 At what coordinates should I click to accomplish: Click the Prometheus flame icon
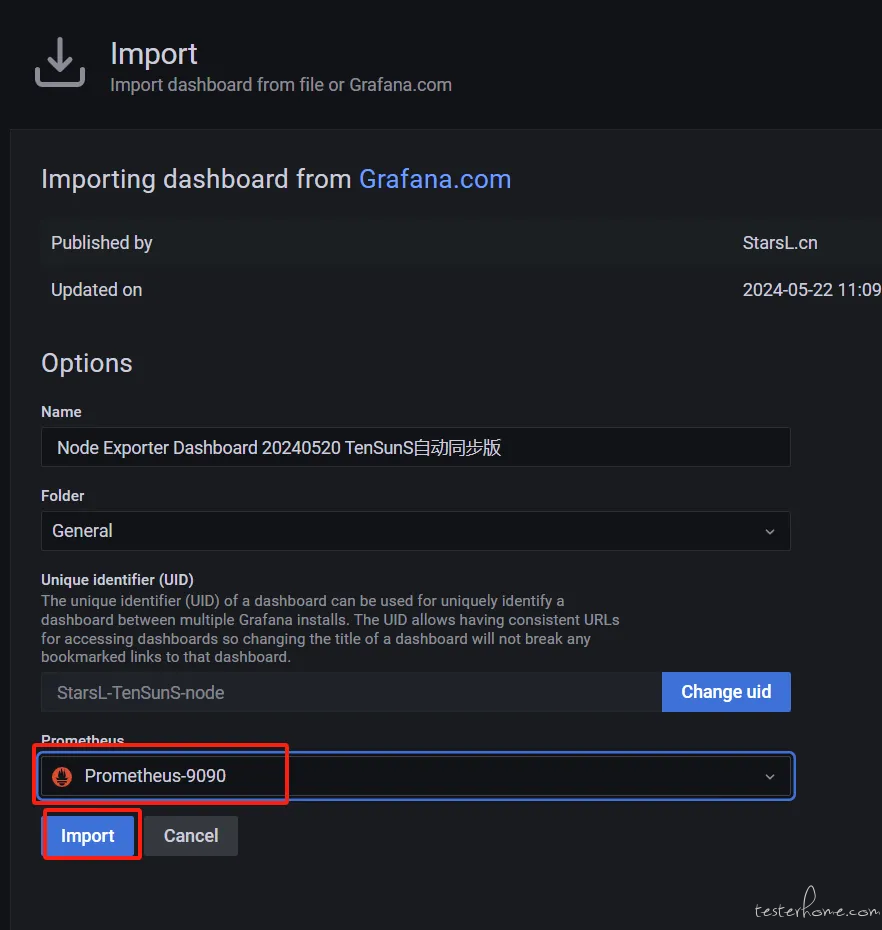(62, 776)
